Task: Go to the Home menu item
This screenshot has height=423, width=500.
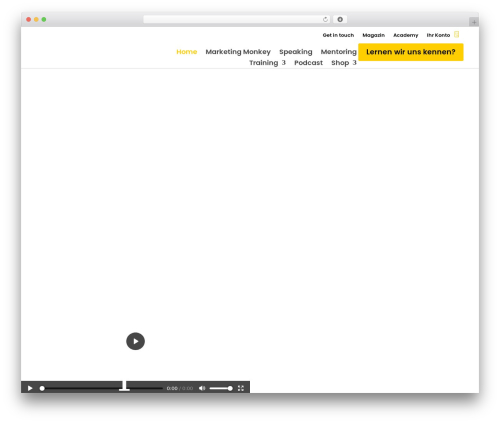Action: [187, 52]
